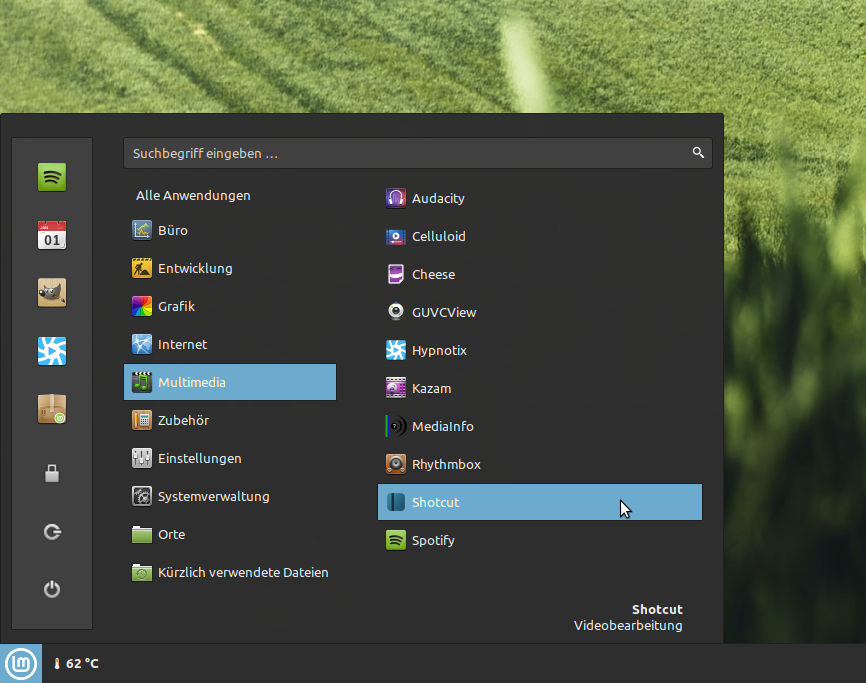Lock the screen with the padlock icon
The image size is (866, 683).
52,474
